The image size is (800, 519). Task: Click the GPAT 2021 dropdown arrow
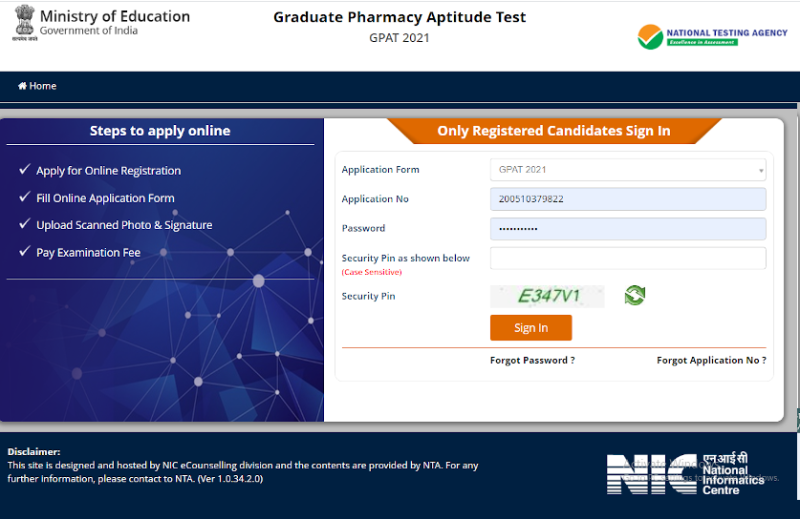click(761, 171)
